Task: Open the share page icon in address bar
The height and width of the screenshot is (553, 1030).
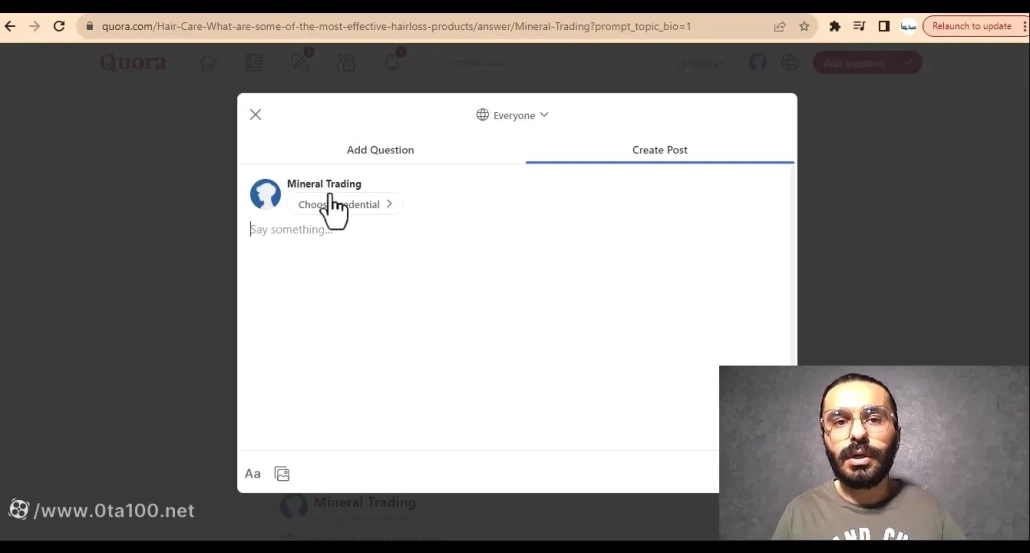Action: (x=780, y=26)
